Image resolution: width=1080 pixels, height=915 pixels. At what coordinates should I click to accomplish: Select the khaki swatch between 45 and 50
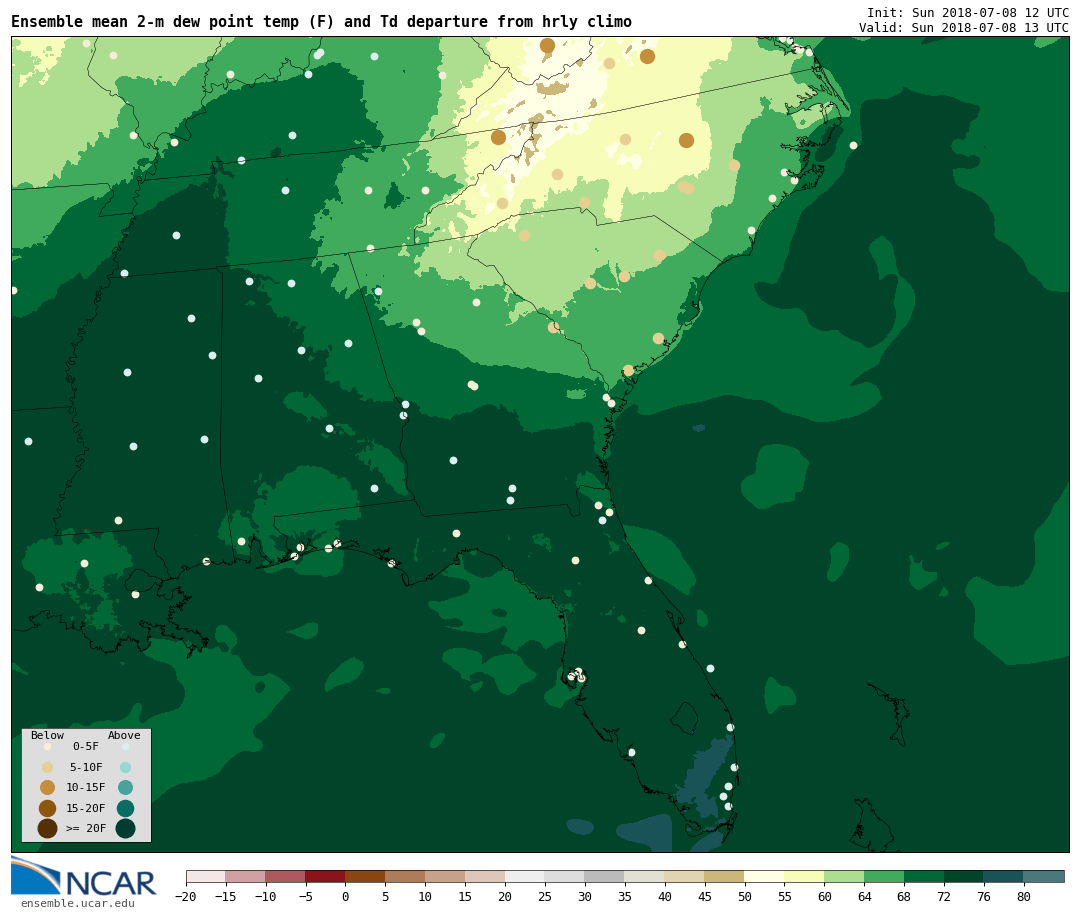point(725,877)
